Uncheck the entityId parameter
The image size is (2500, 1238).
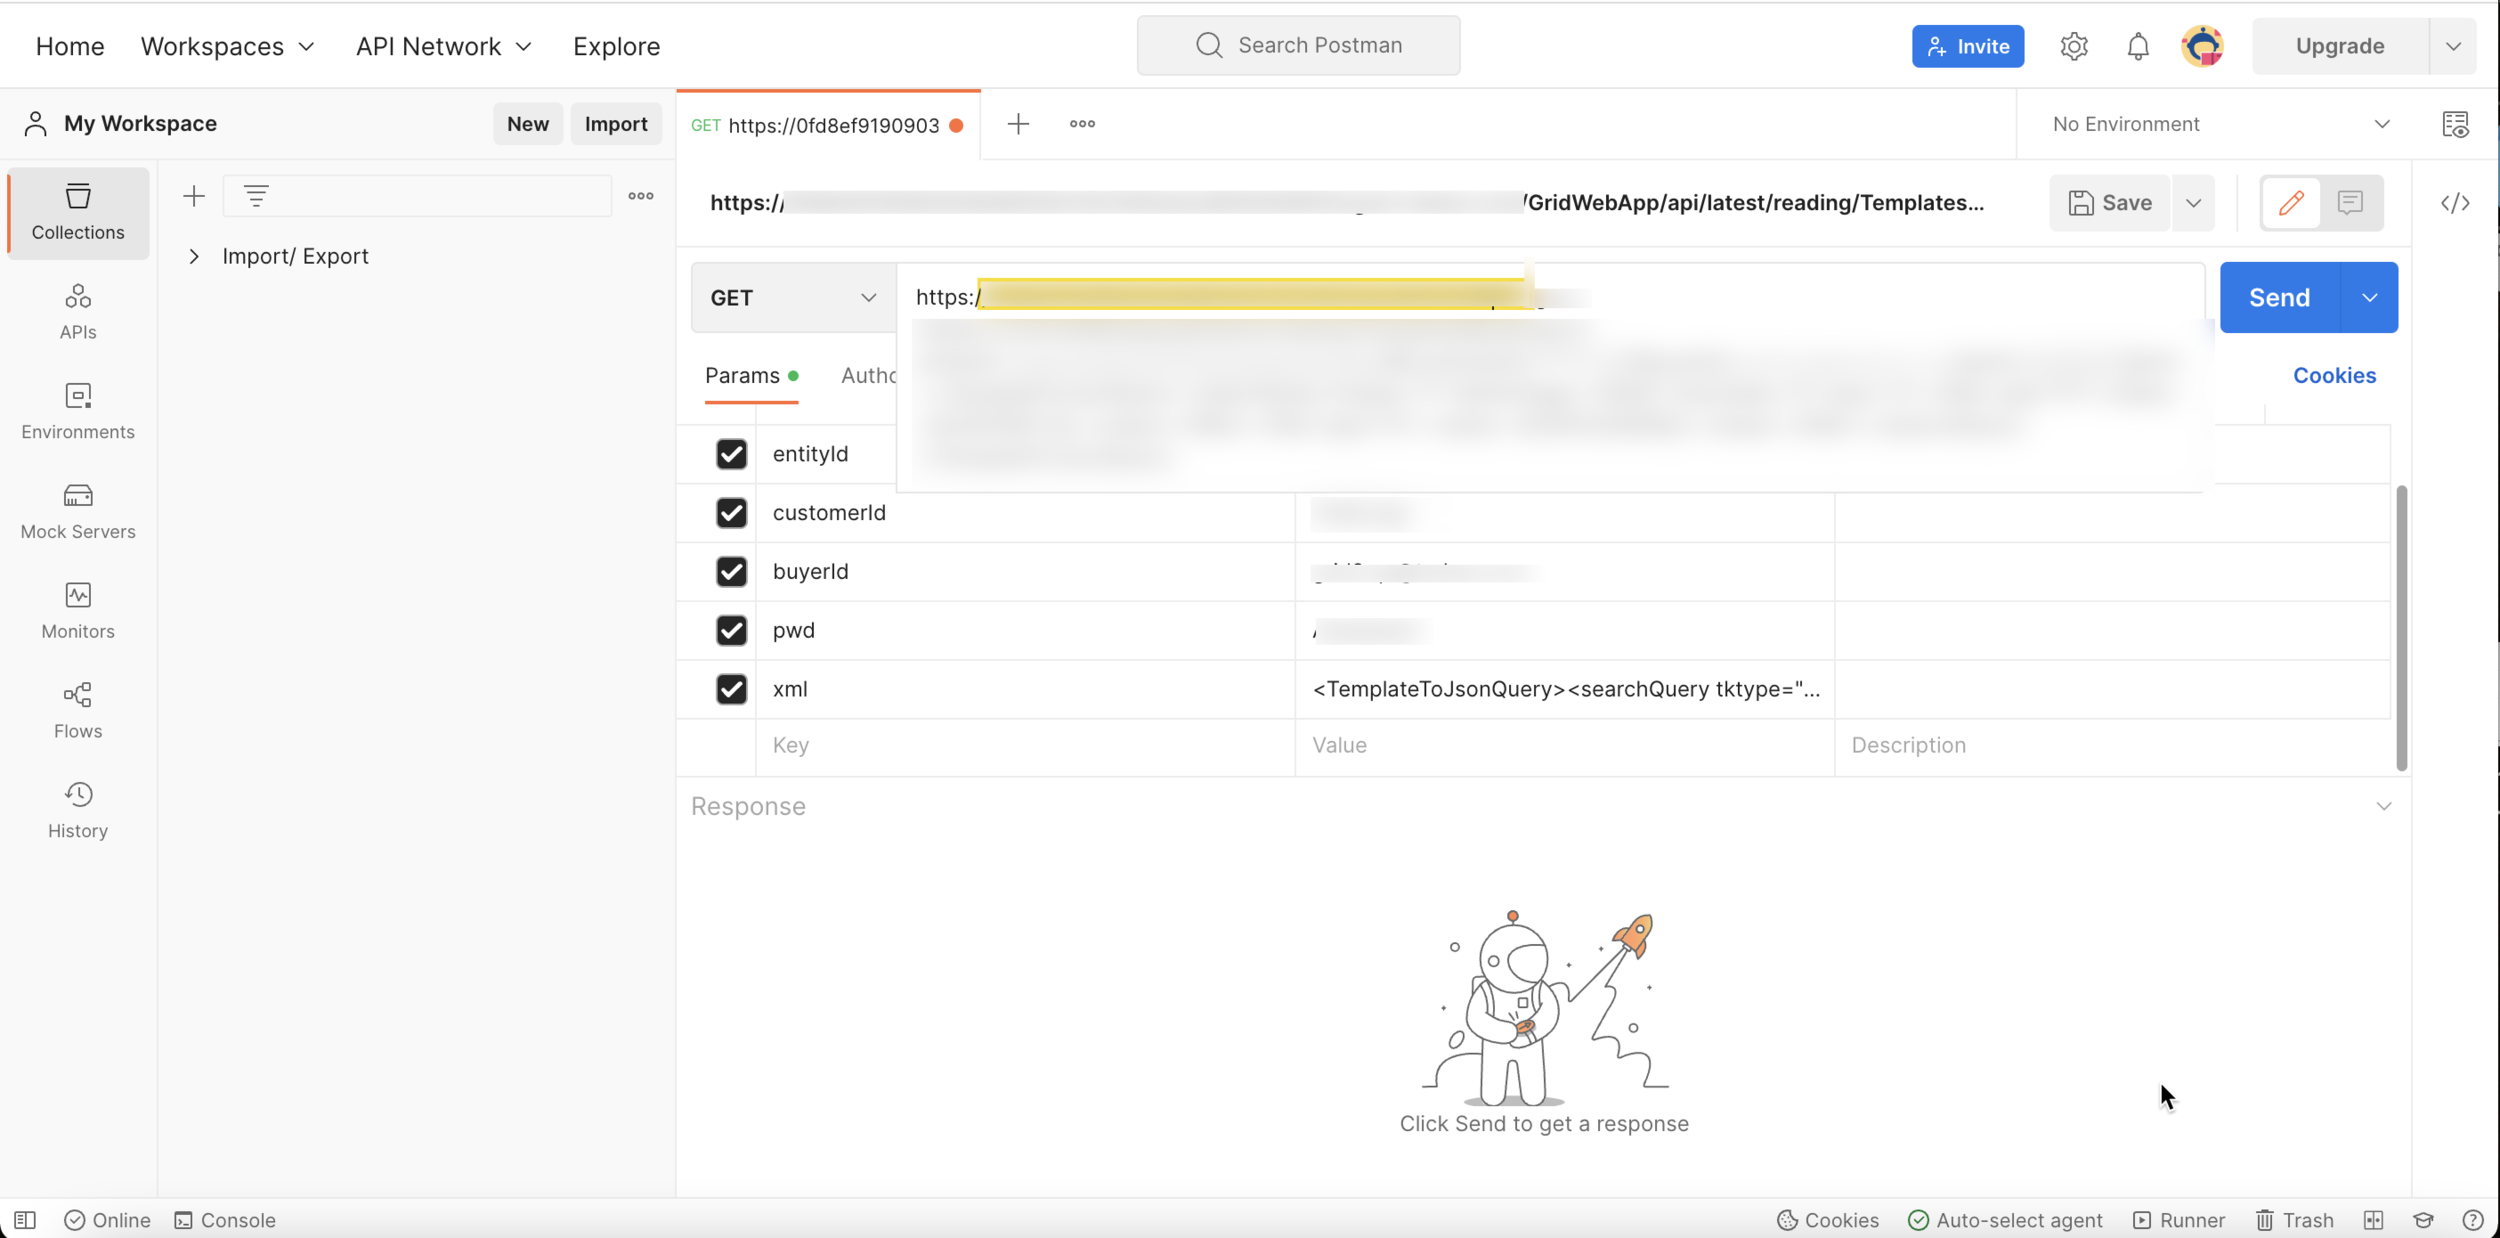point(731,454)
